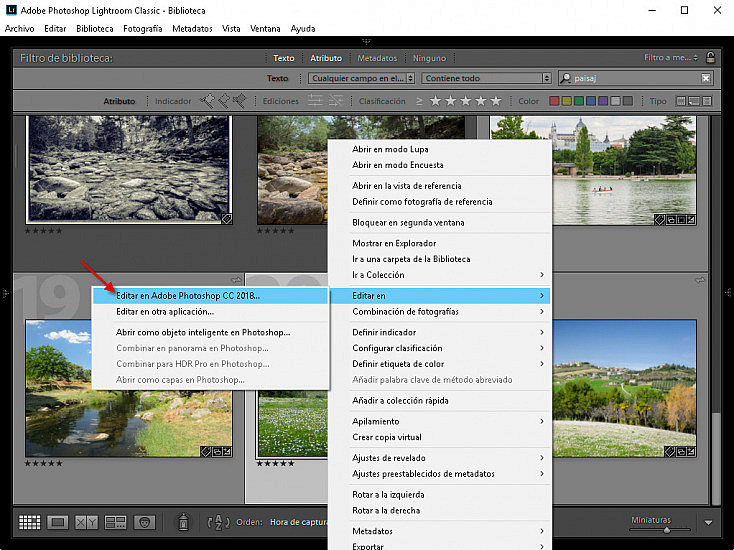Open toolbar content dropdown triangle
The height and width of the screenshot is (550, 734).
[x=708, y=523]
